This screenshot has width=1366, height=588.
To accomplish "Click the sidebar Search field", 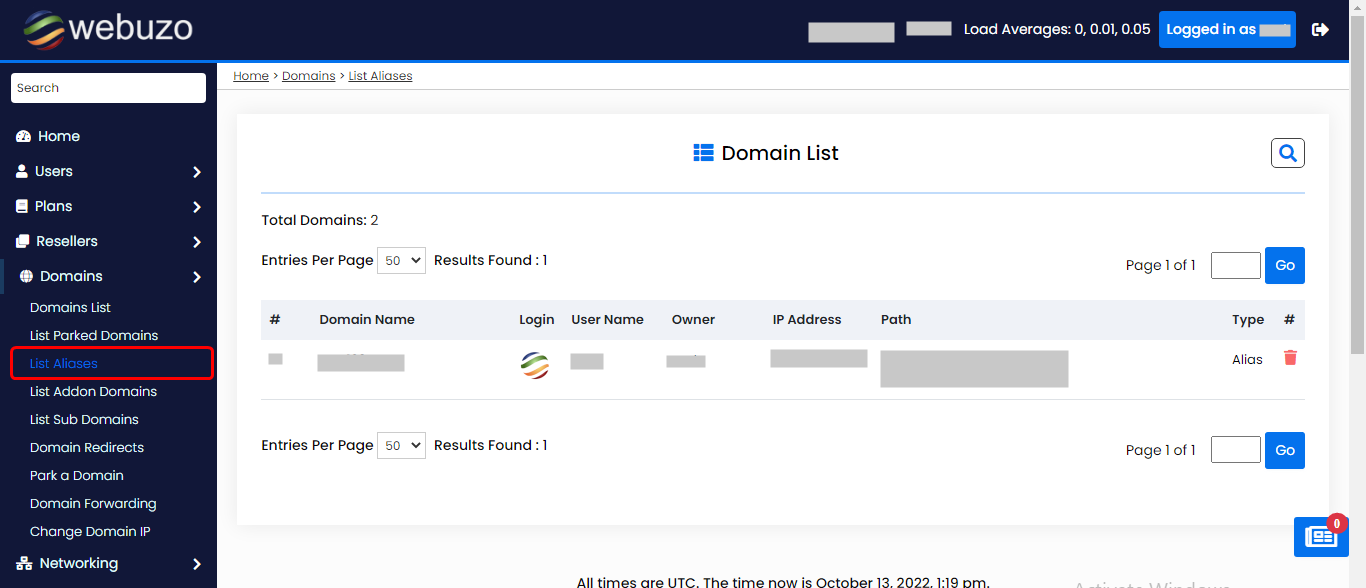I will pyautogui.click(x=108, y=88).
